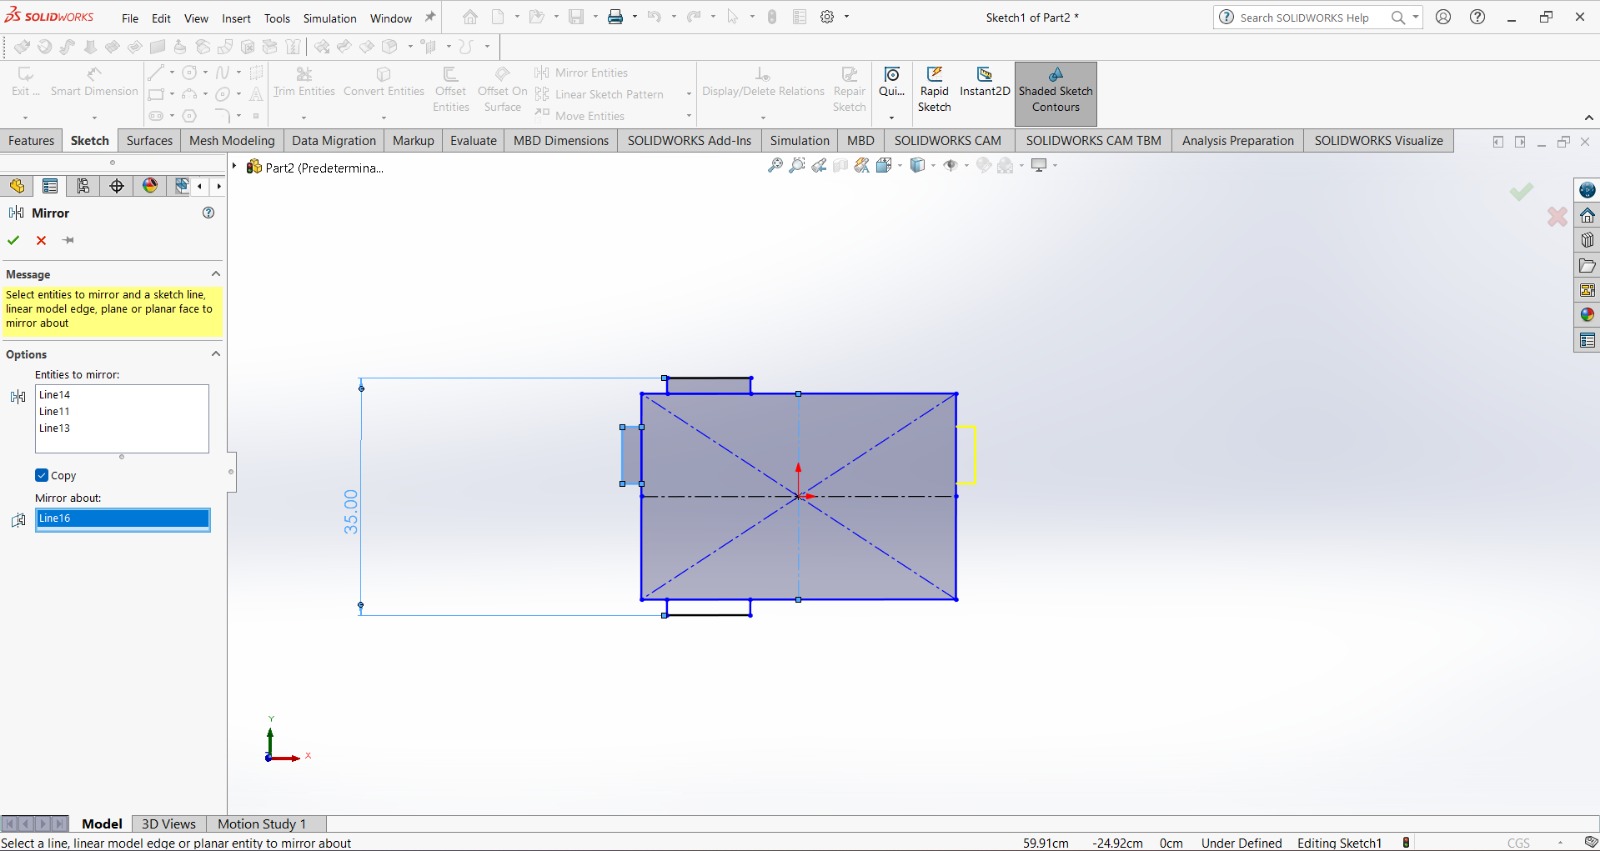
Task: Collapse the CommandManager ribbon
Action: pyautogui.click(x=1589, y=118)
